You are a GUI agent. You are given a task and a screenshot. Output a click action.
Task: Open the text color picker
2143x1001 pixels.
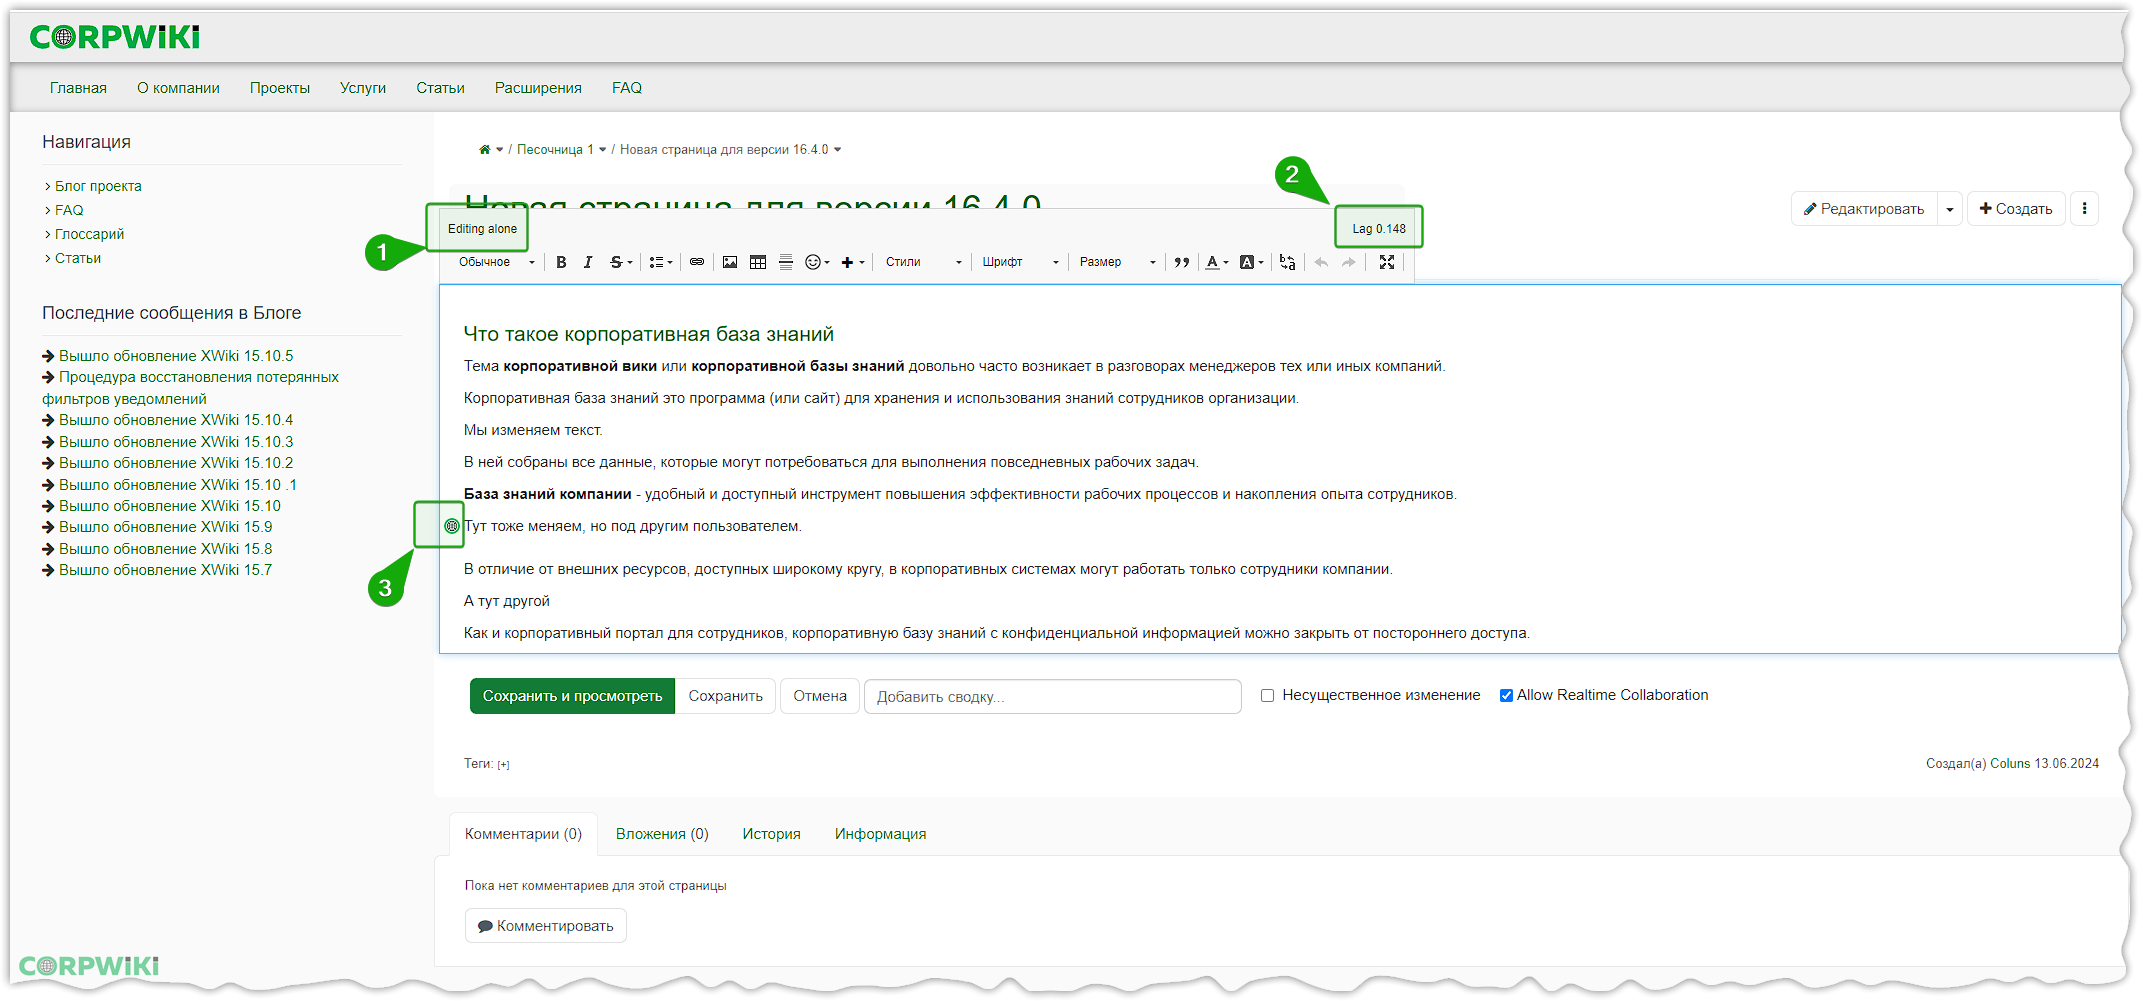pos(1216,262)
